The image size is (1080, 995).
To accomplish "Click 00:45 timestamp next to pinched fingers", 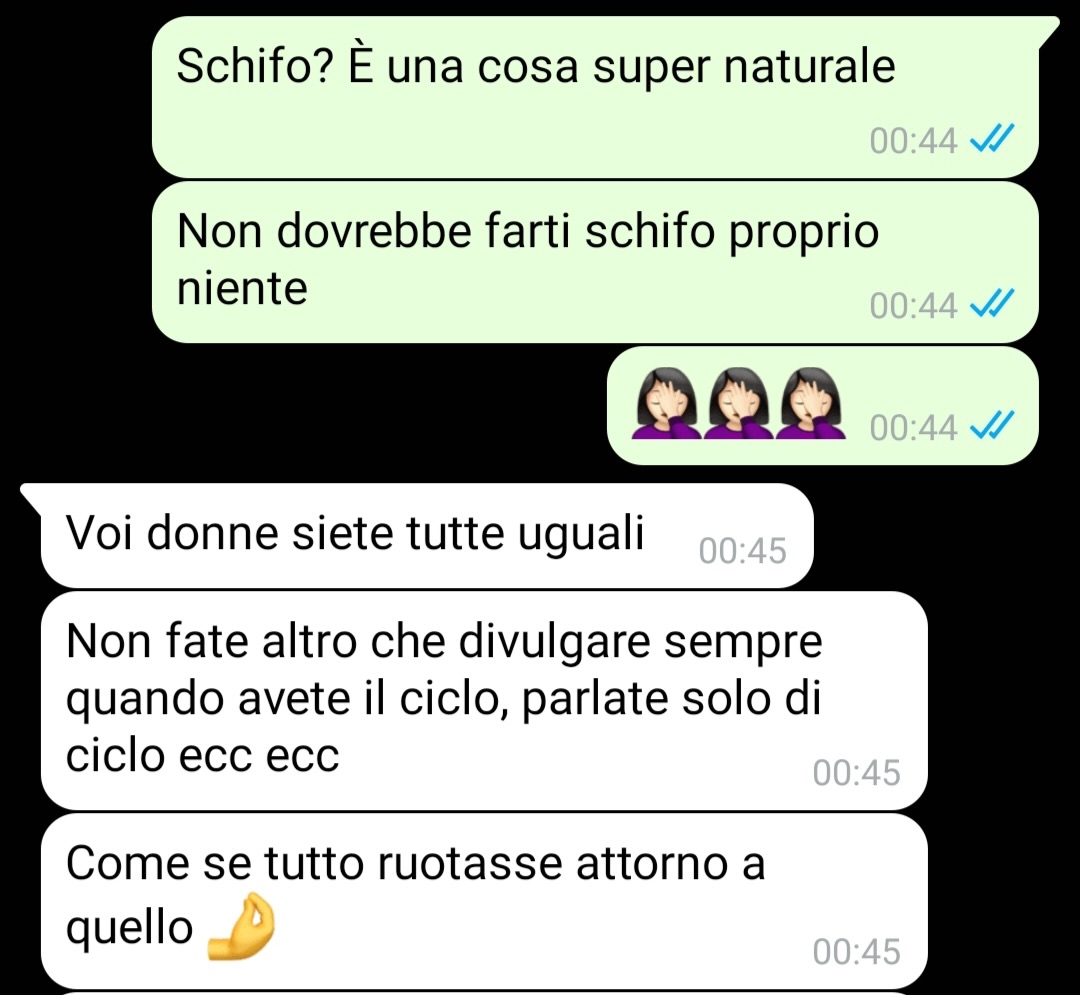I will pyautogui.click(x=856, y=952).
